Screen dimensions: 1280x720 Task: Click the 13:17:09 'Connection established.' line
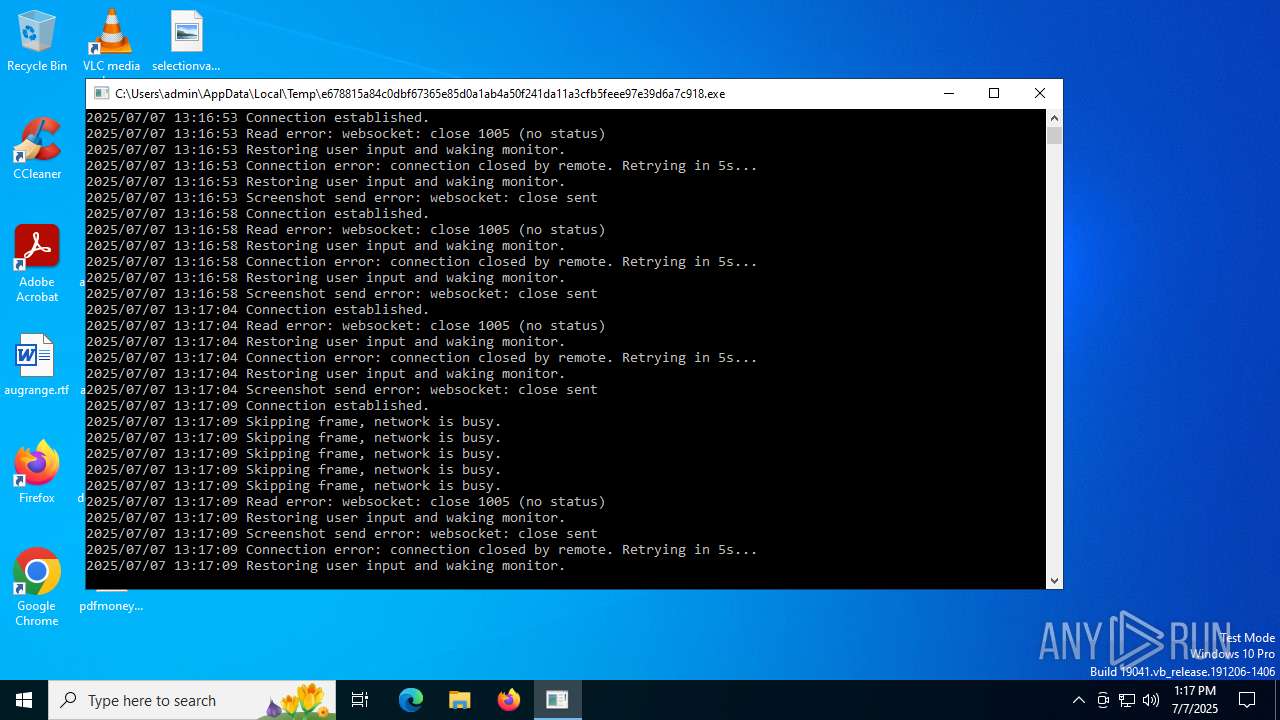pyautogui.click(x=258, y=405)
